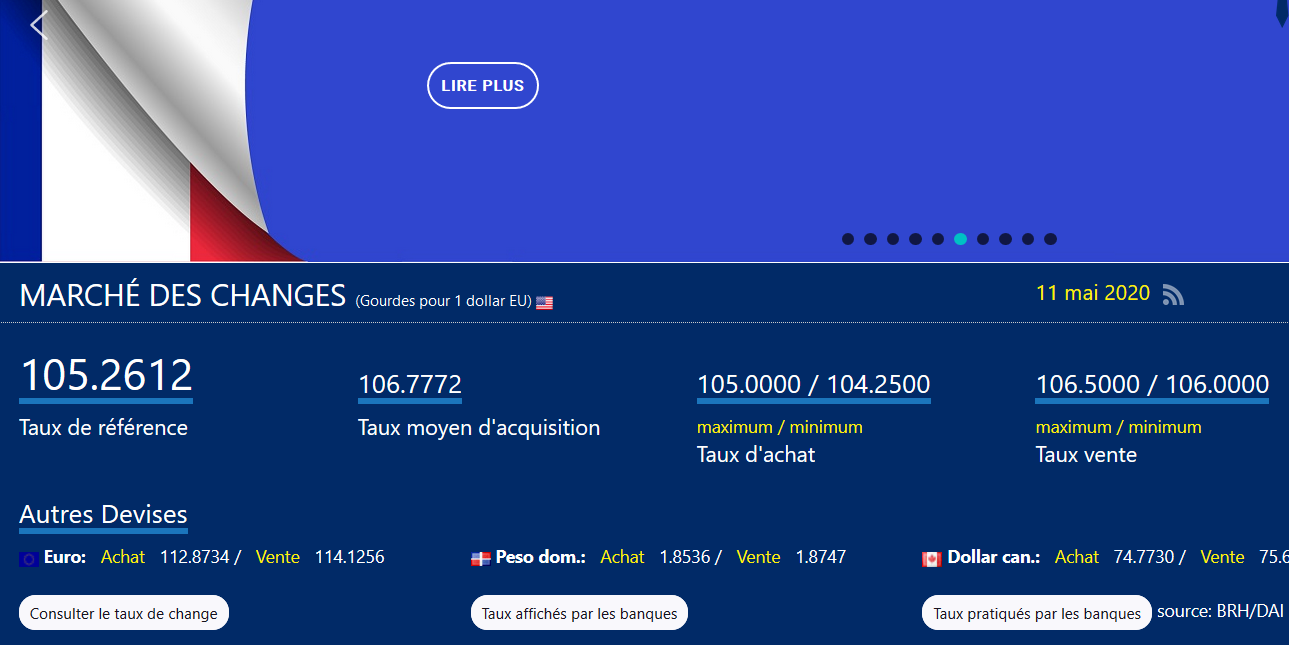Select the seventh carousel indicator dot
Image resolution: width=1289 pixels, height=650 pixels.
pos(983,239)
